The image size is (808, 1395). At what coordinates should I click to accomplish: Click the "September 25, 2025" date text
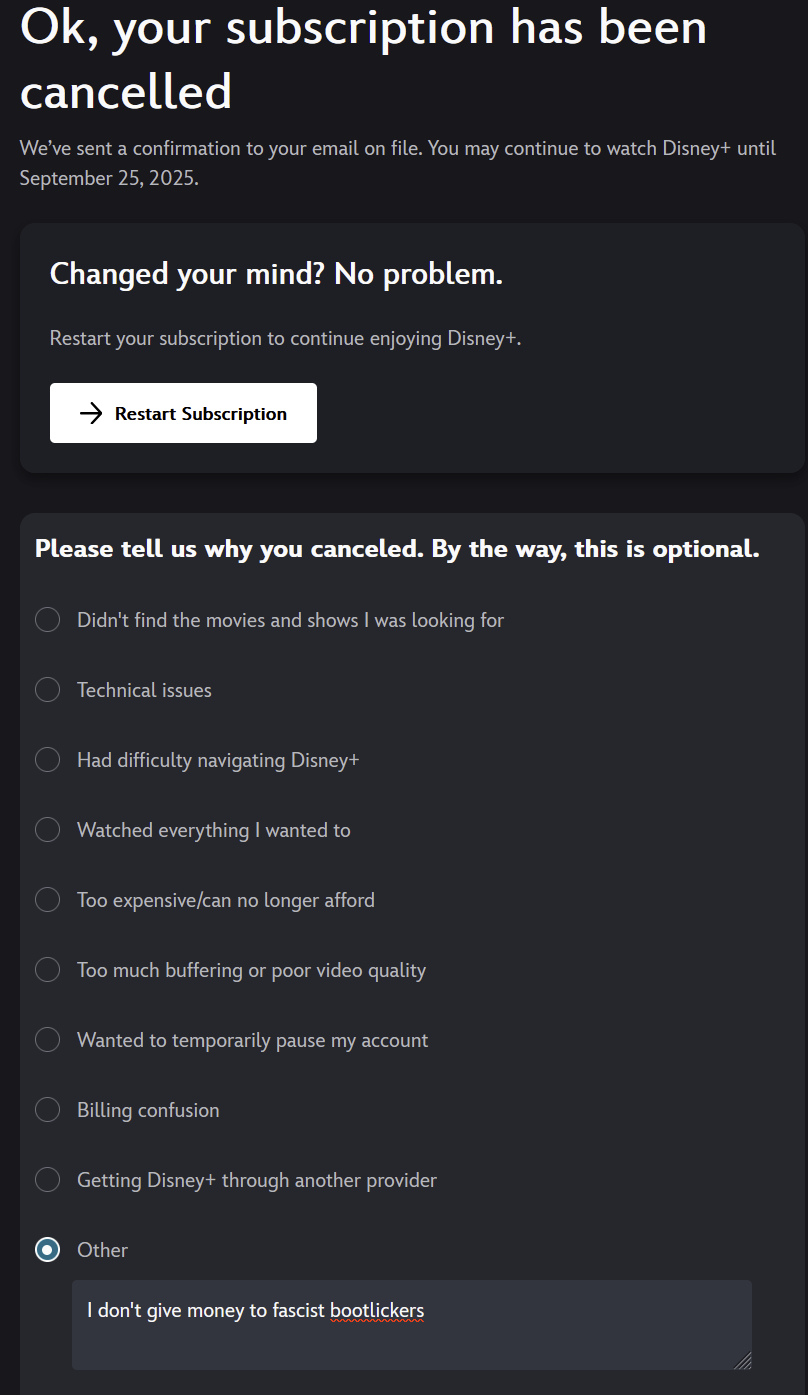coord(108,178)
